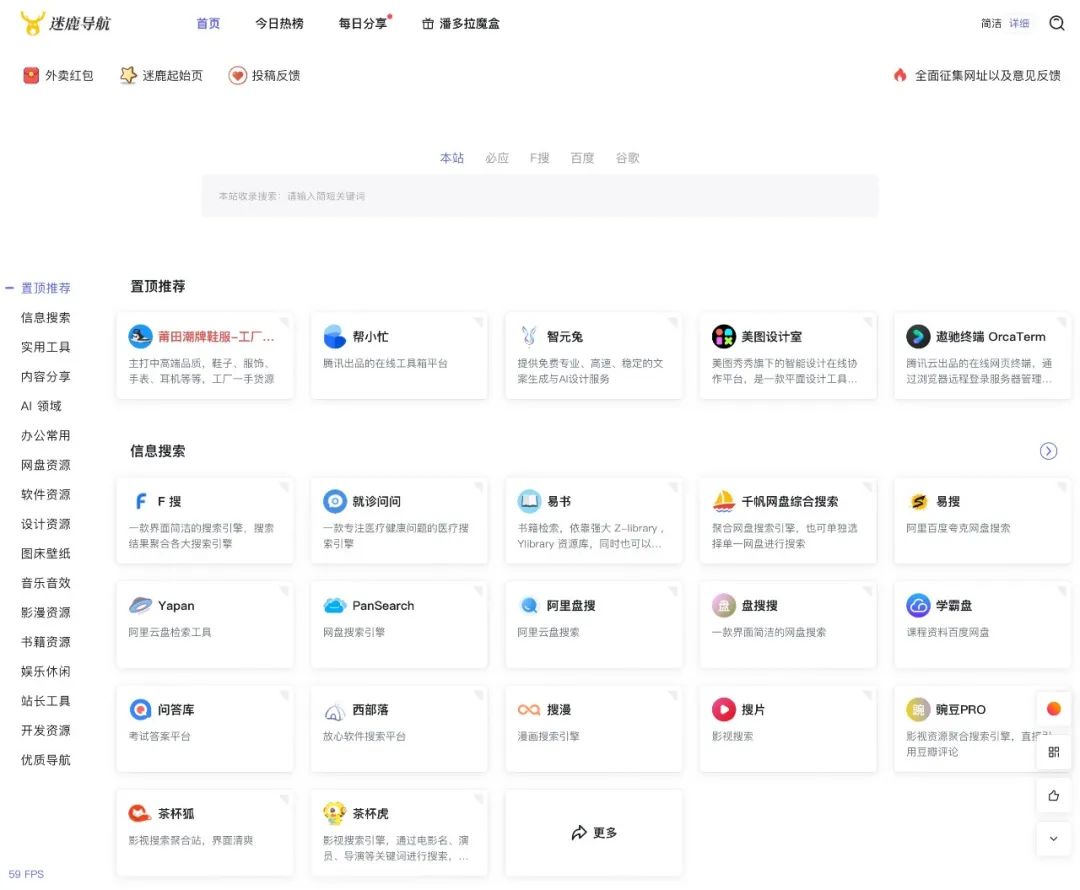Jump to 音乐音效 in sidebar
The width and height of the screenshot is (1080, 890).
tap(45, 583)
